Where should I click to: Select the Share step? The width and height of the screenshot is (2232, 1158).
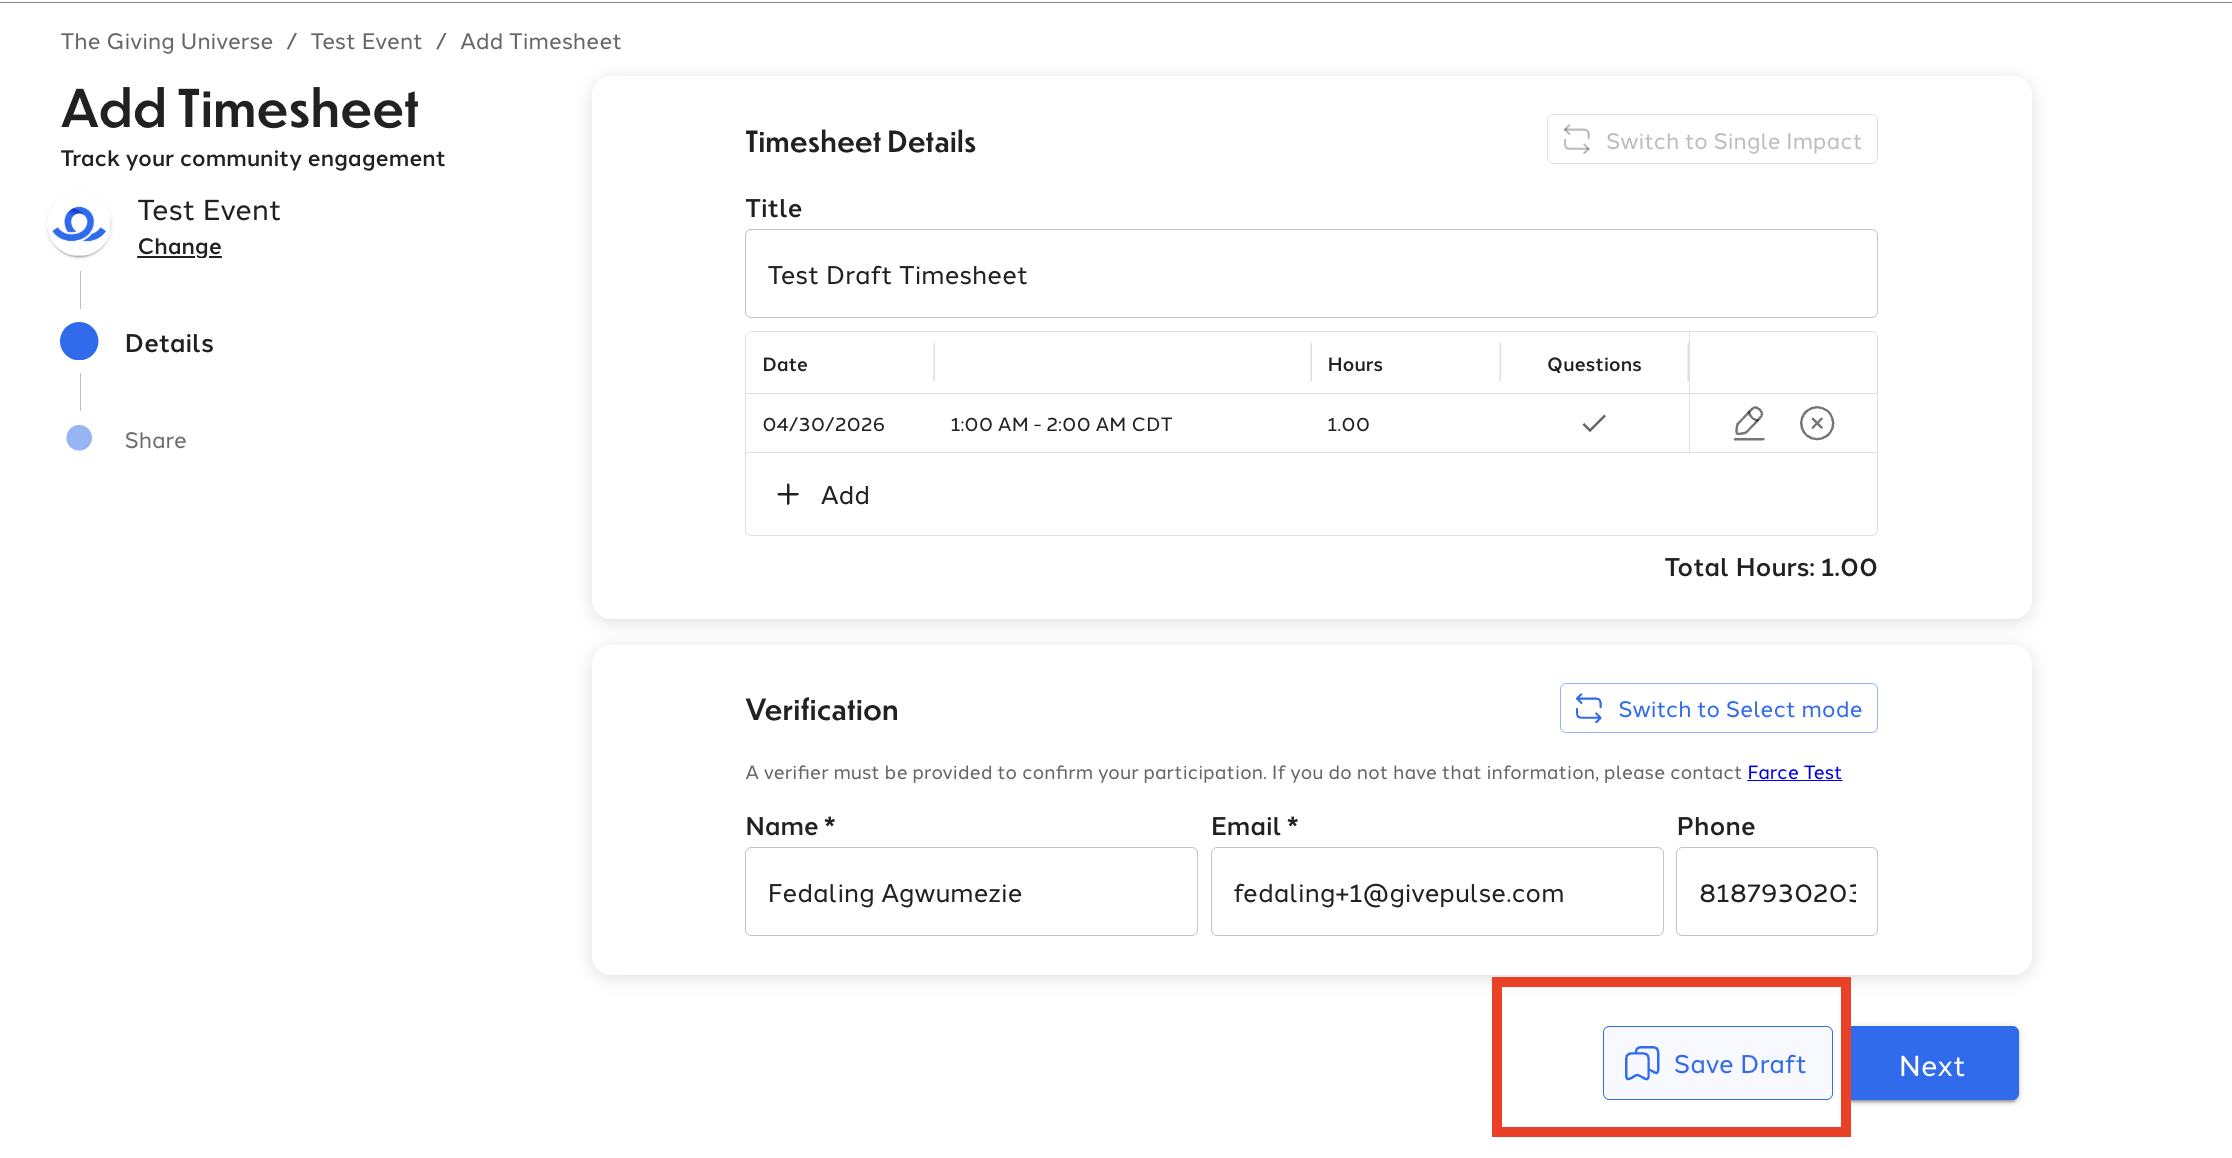(x=155, y=440)
